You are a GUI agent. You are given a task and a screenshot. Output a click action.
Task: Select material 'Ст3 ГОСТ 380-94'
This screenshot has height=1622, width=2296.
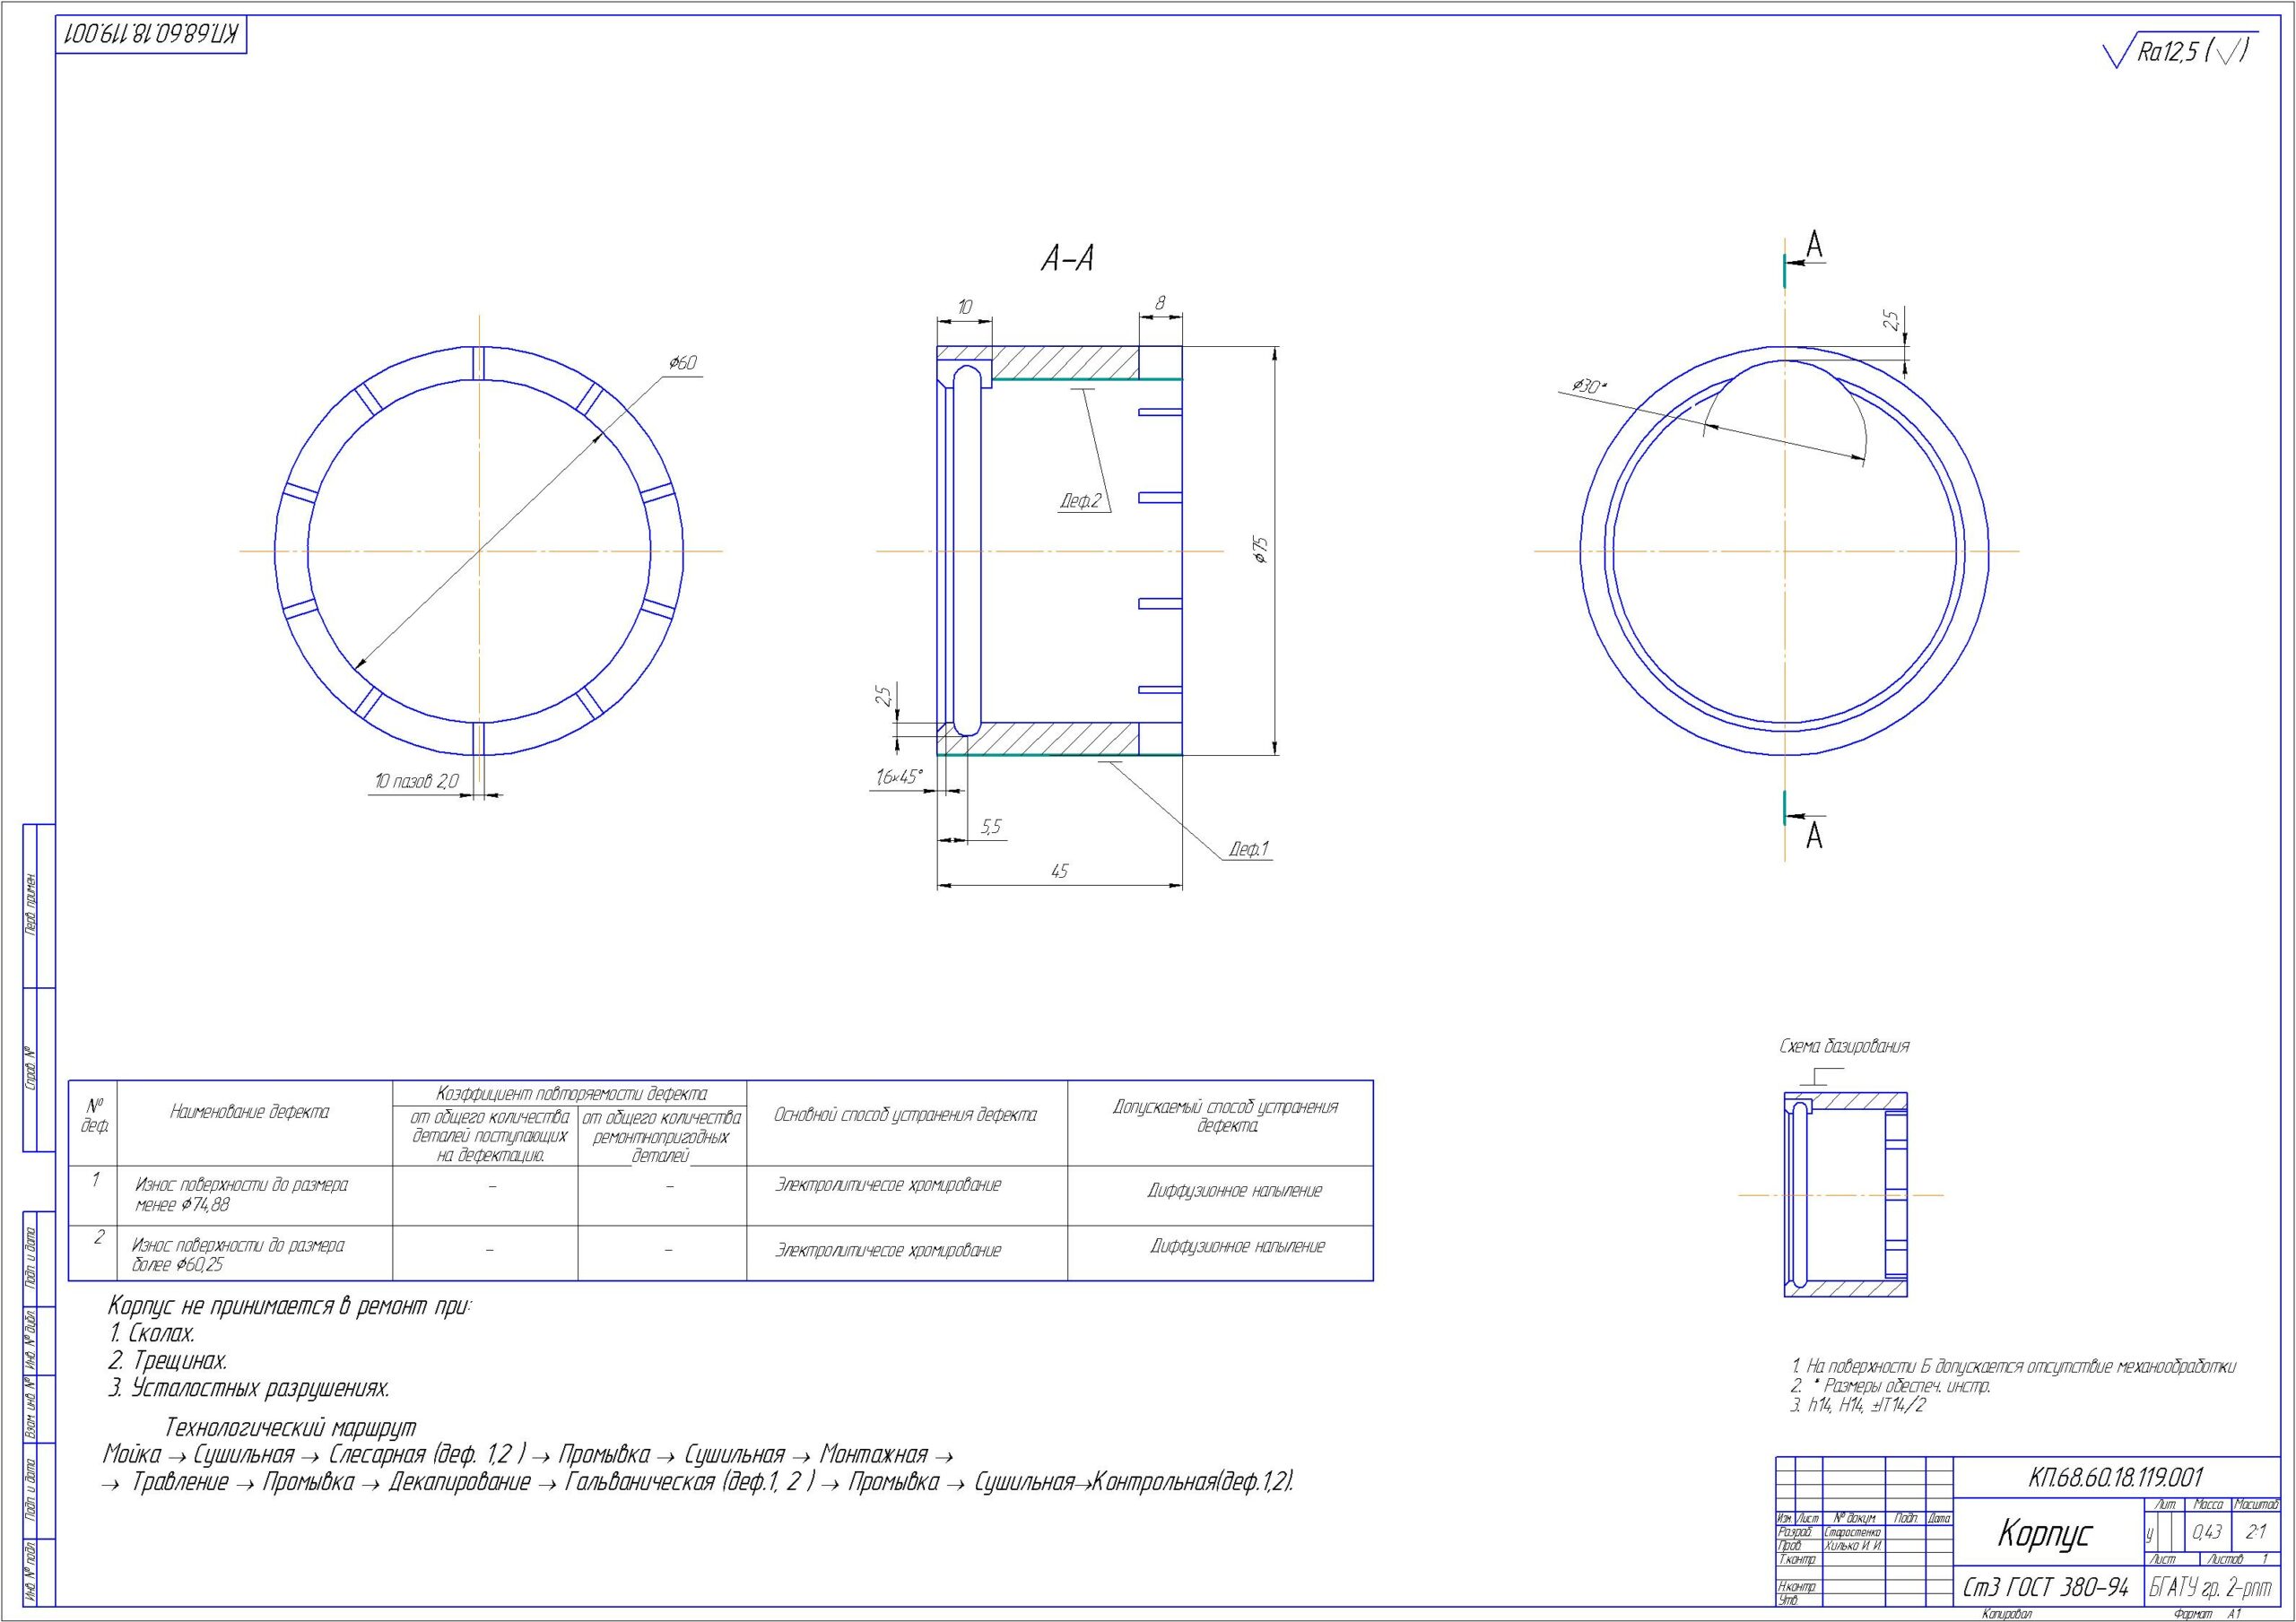coord(2046,1587)
